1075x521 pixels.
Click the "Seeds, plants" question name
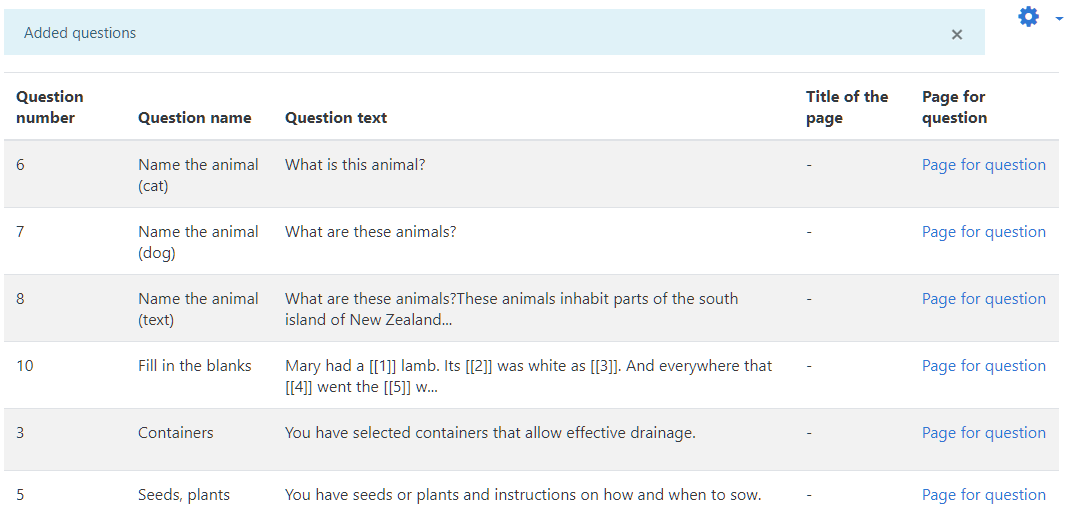pos(184,495)
